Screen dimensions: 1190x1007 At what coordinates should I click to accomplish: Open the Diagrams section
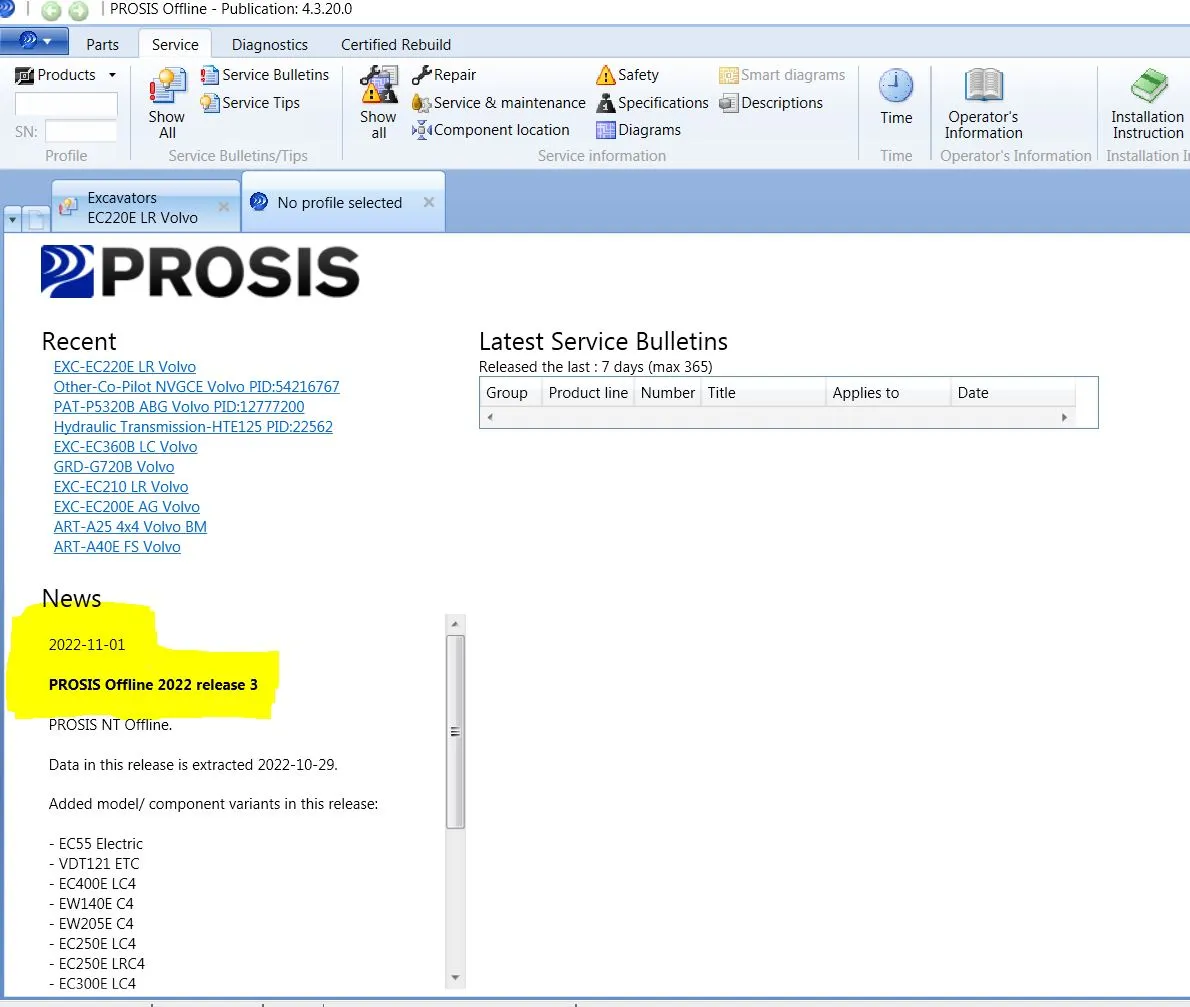638,130
